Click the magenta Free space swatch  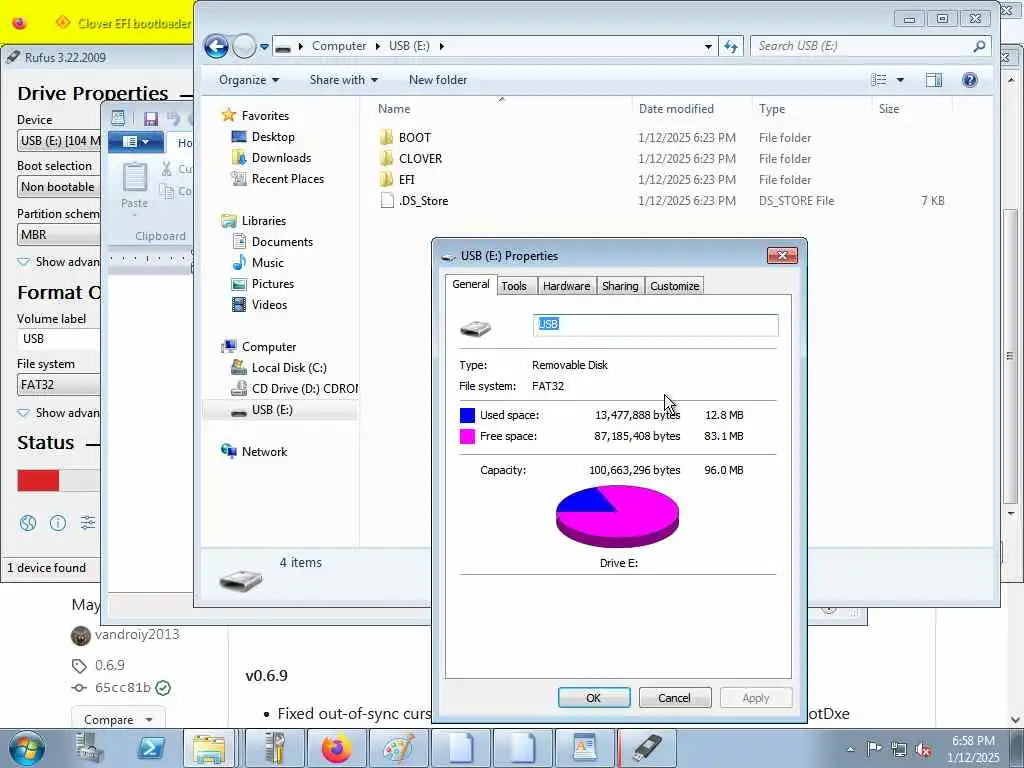pyautogui.click(x=468, y=436)
